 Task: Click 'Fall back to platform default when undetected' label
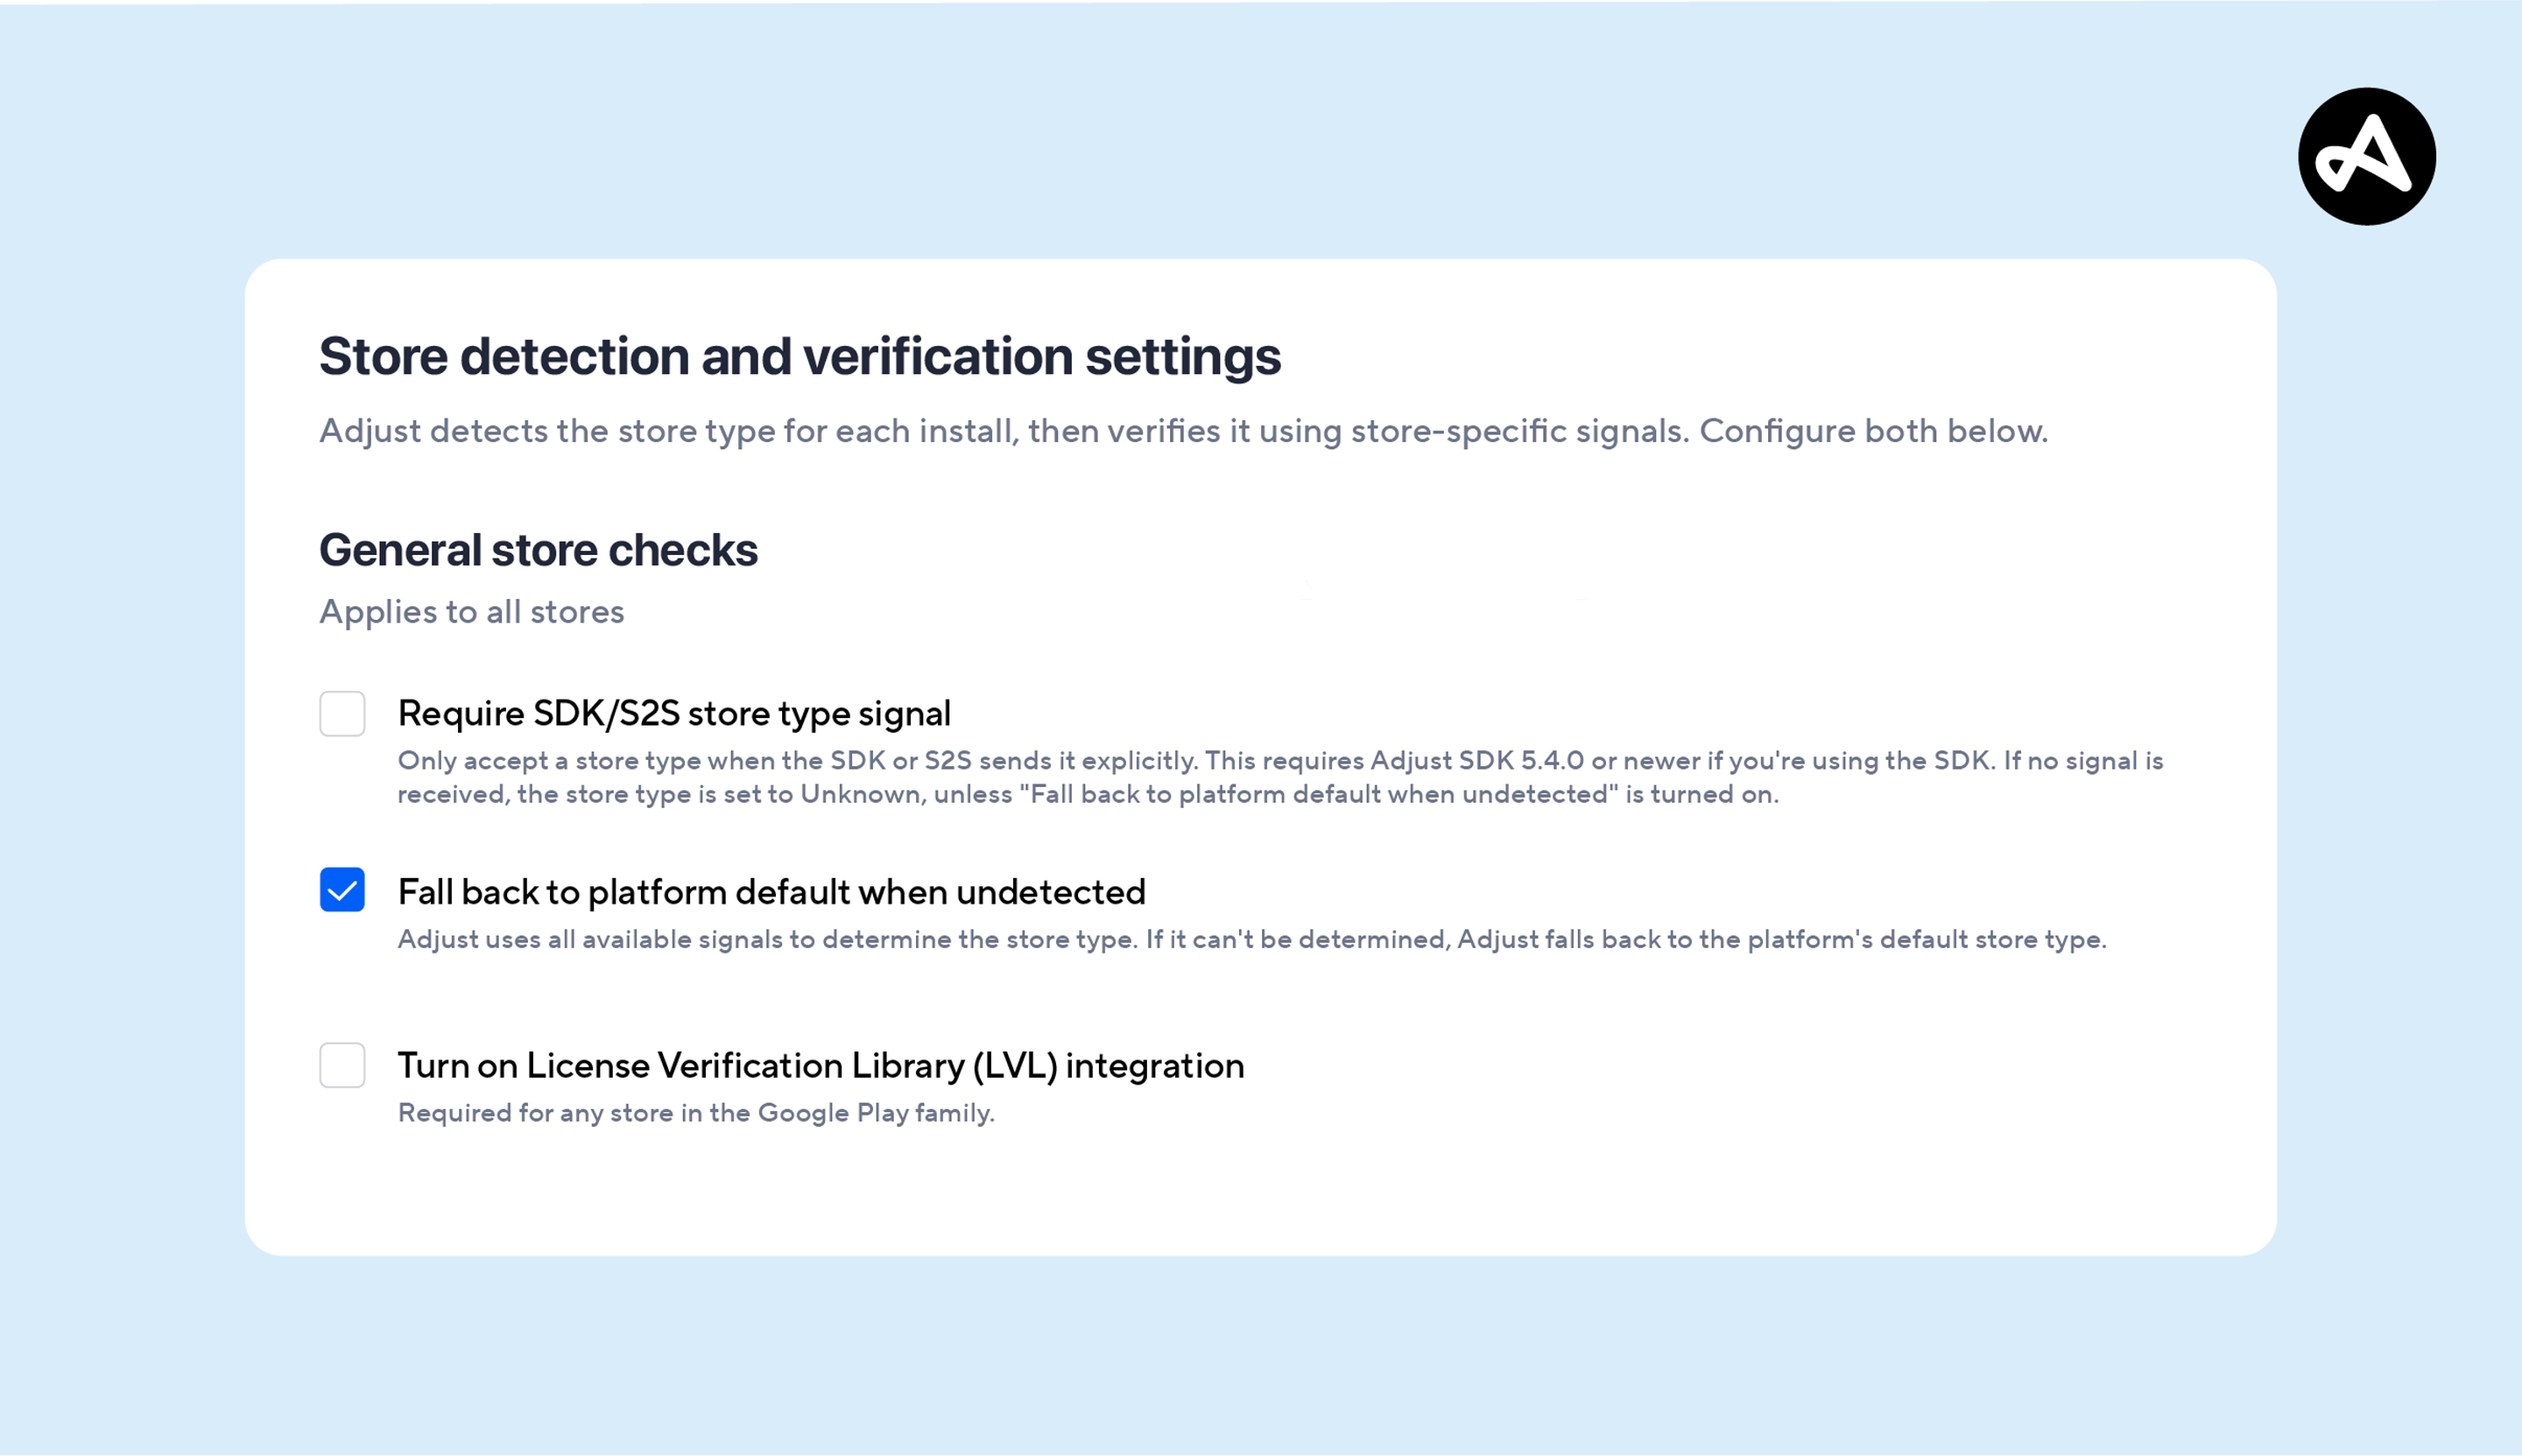click(772, 892)
